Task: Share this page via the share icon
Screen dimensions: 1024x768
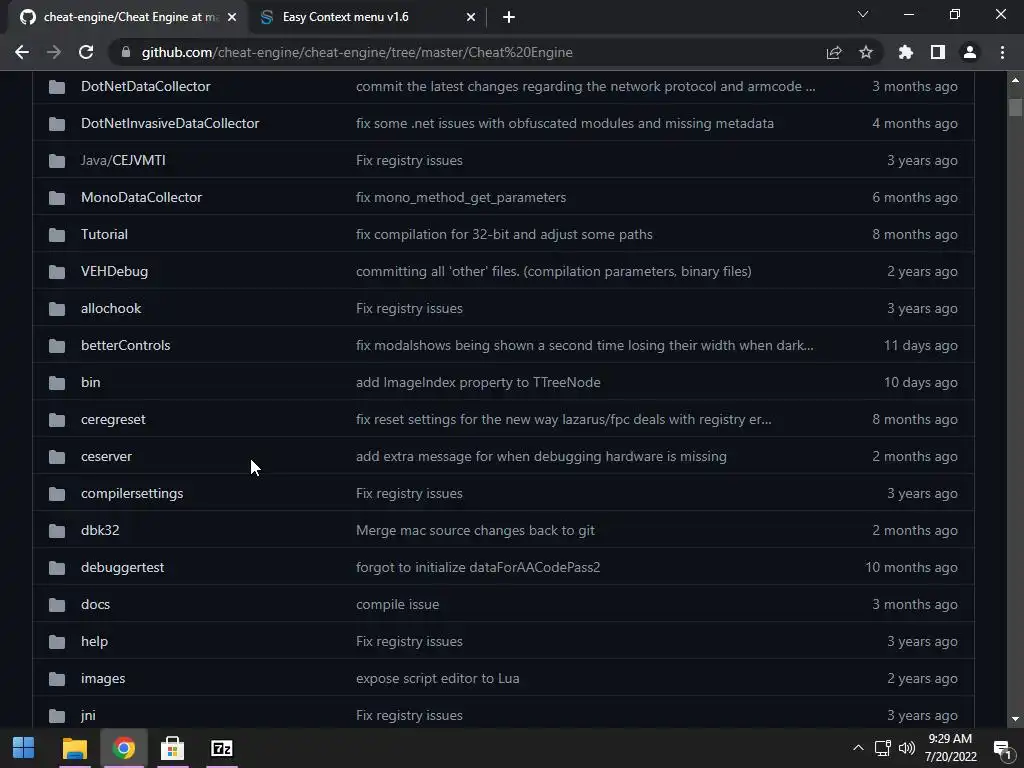Action: (x=834, y=52)
